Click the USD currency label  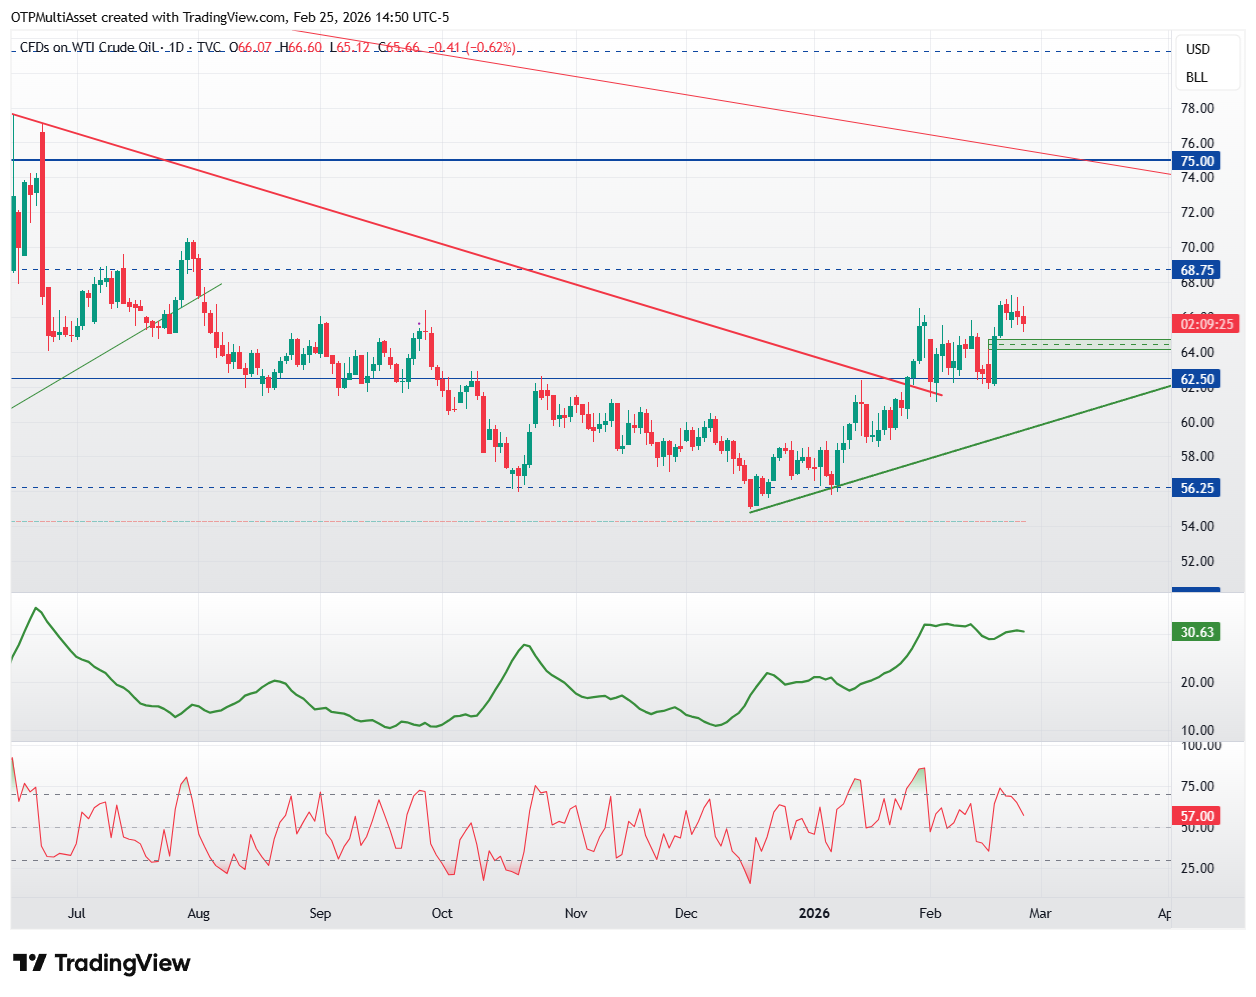coord(1197,49)
